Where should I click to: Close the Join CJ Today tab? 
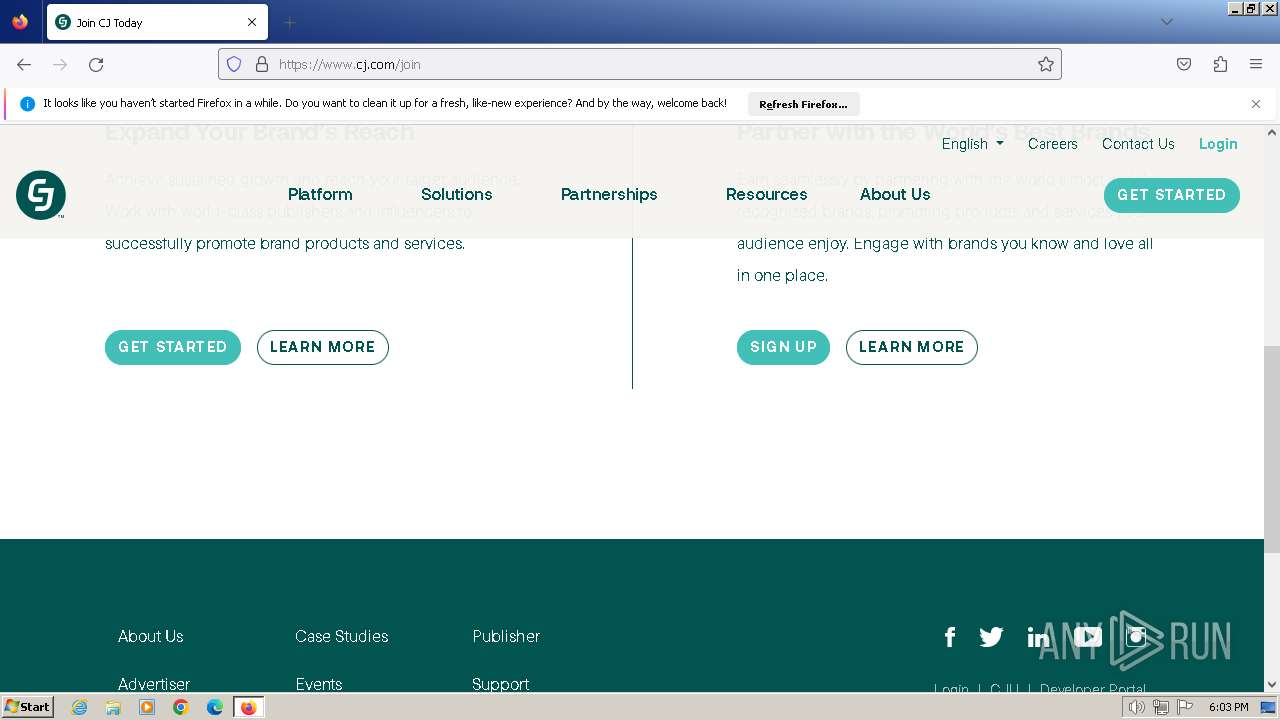pos(252,22)
